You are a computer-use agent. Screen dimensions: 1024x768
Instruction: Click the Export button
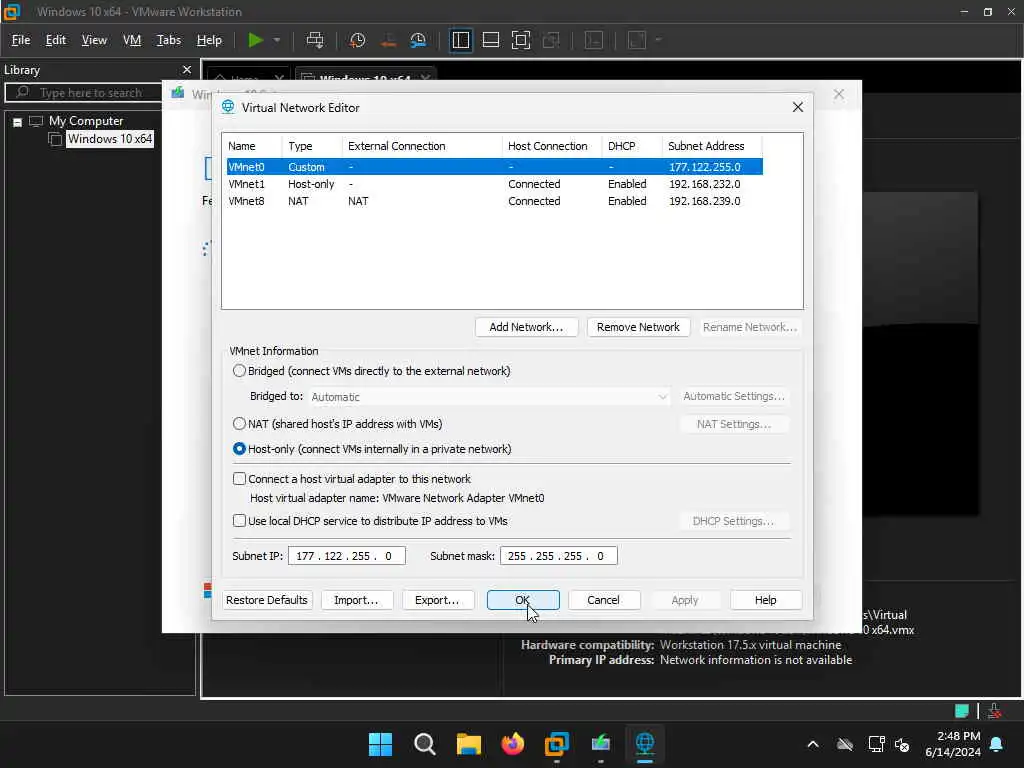click(438, 600)
